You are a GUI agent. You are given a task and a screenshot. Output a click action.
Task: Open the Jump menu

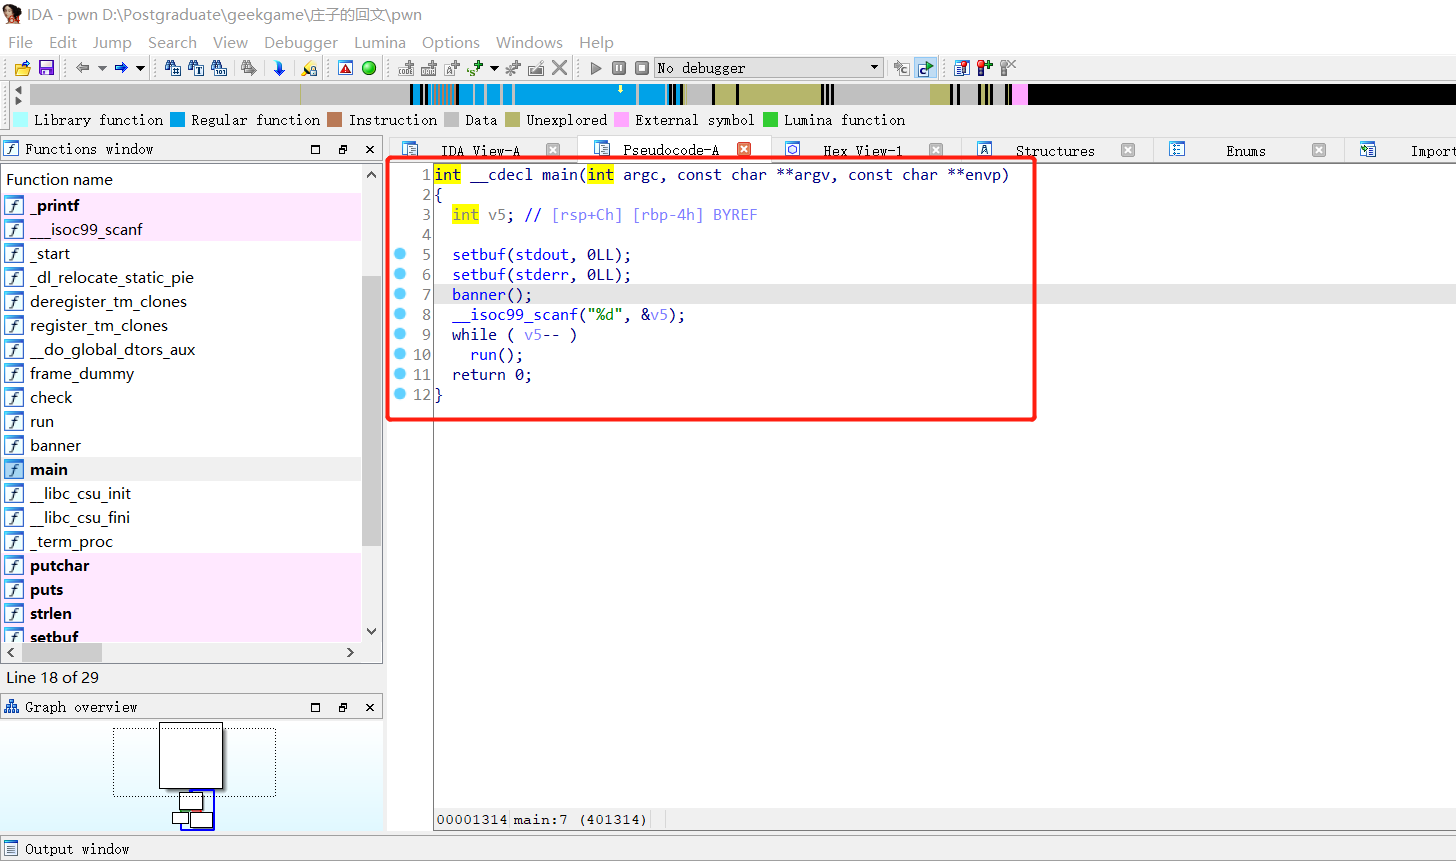(112, 42)
